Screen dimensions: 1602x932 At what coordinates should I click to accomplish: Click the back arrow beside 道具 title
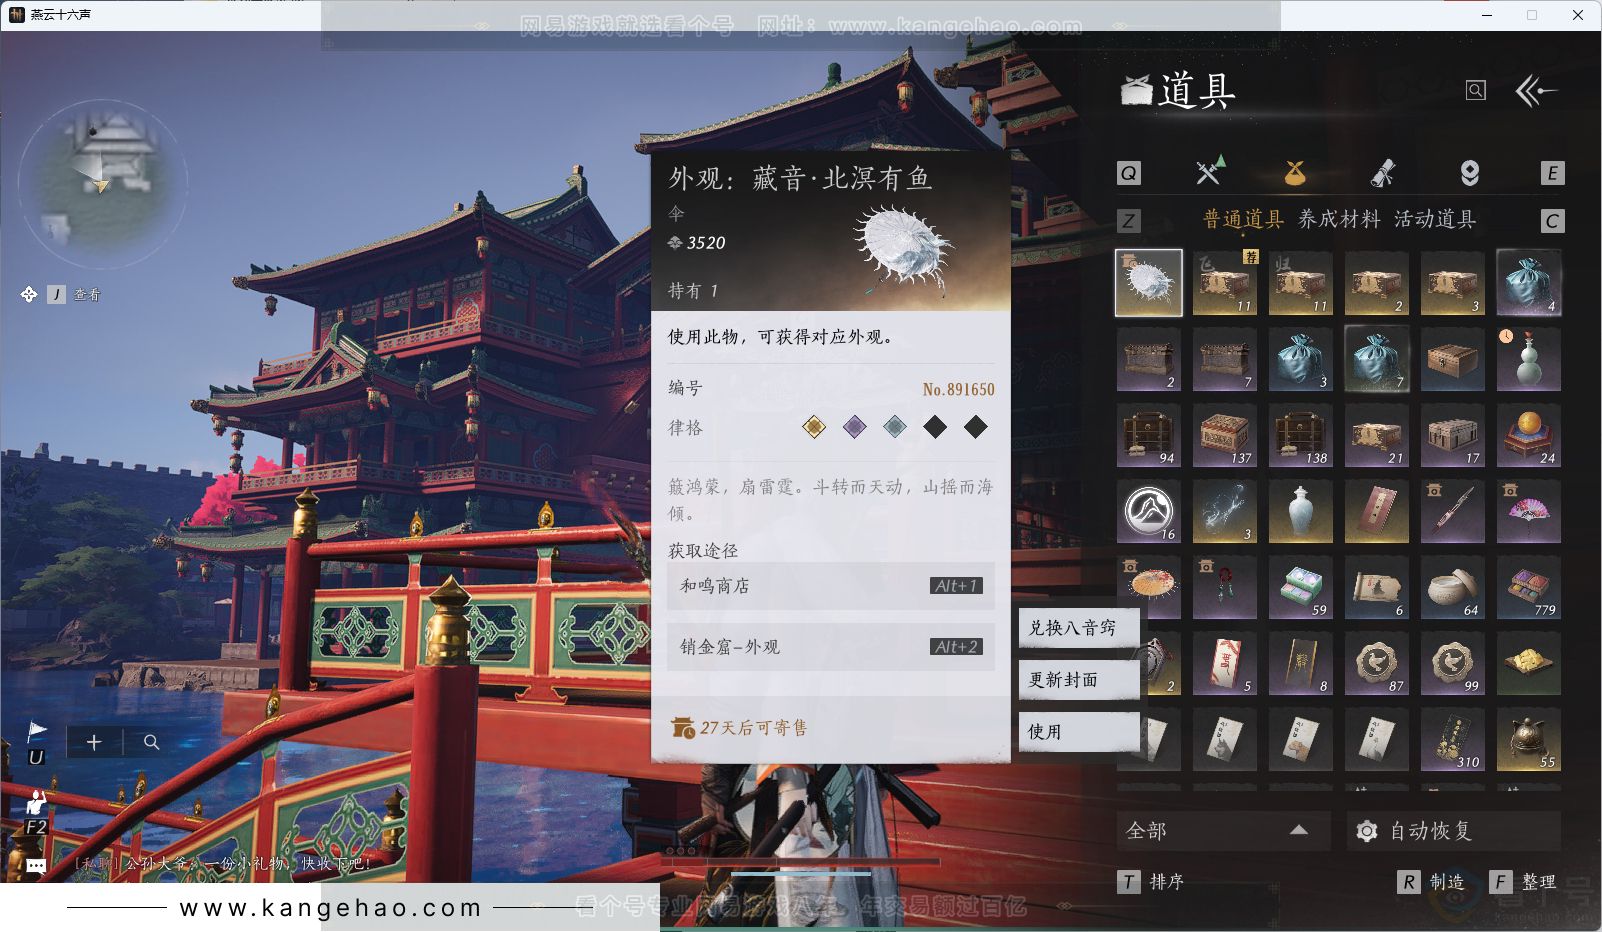click(x=1537, y=91)
